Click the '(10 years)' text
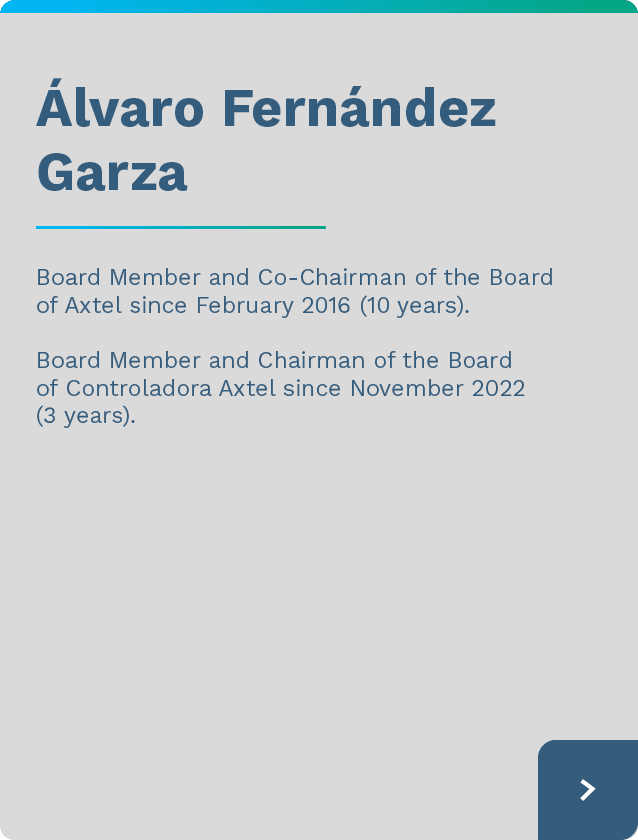638x840 pixels. point(414,305)
